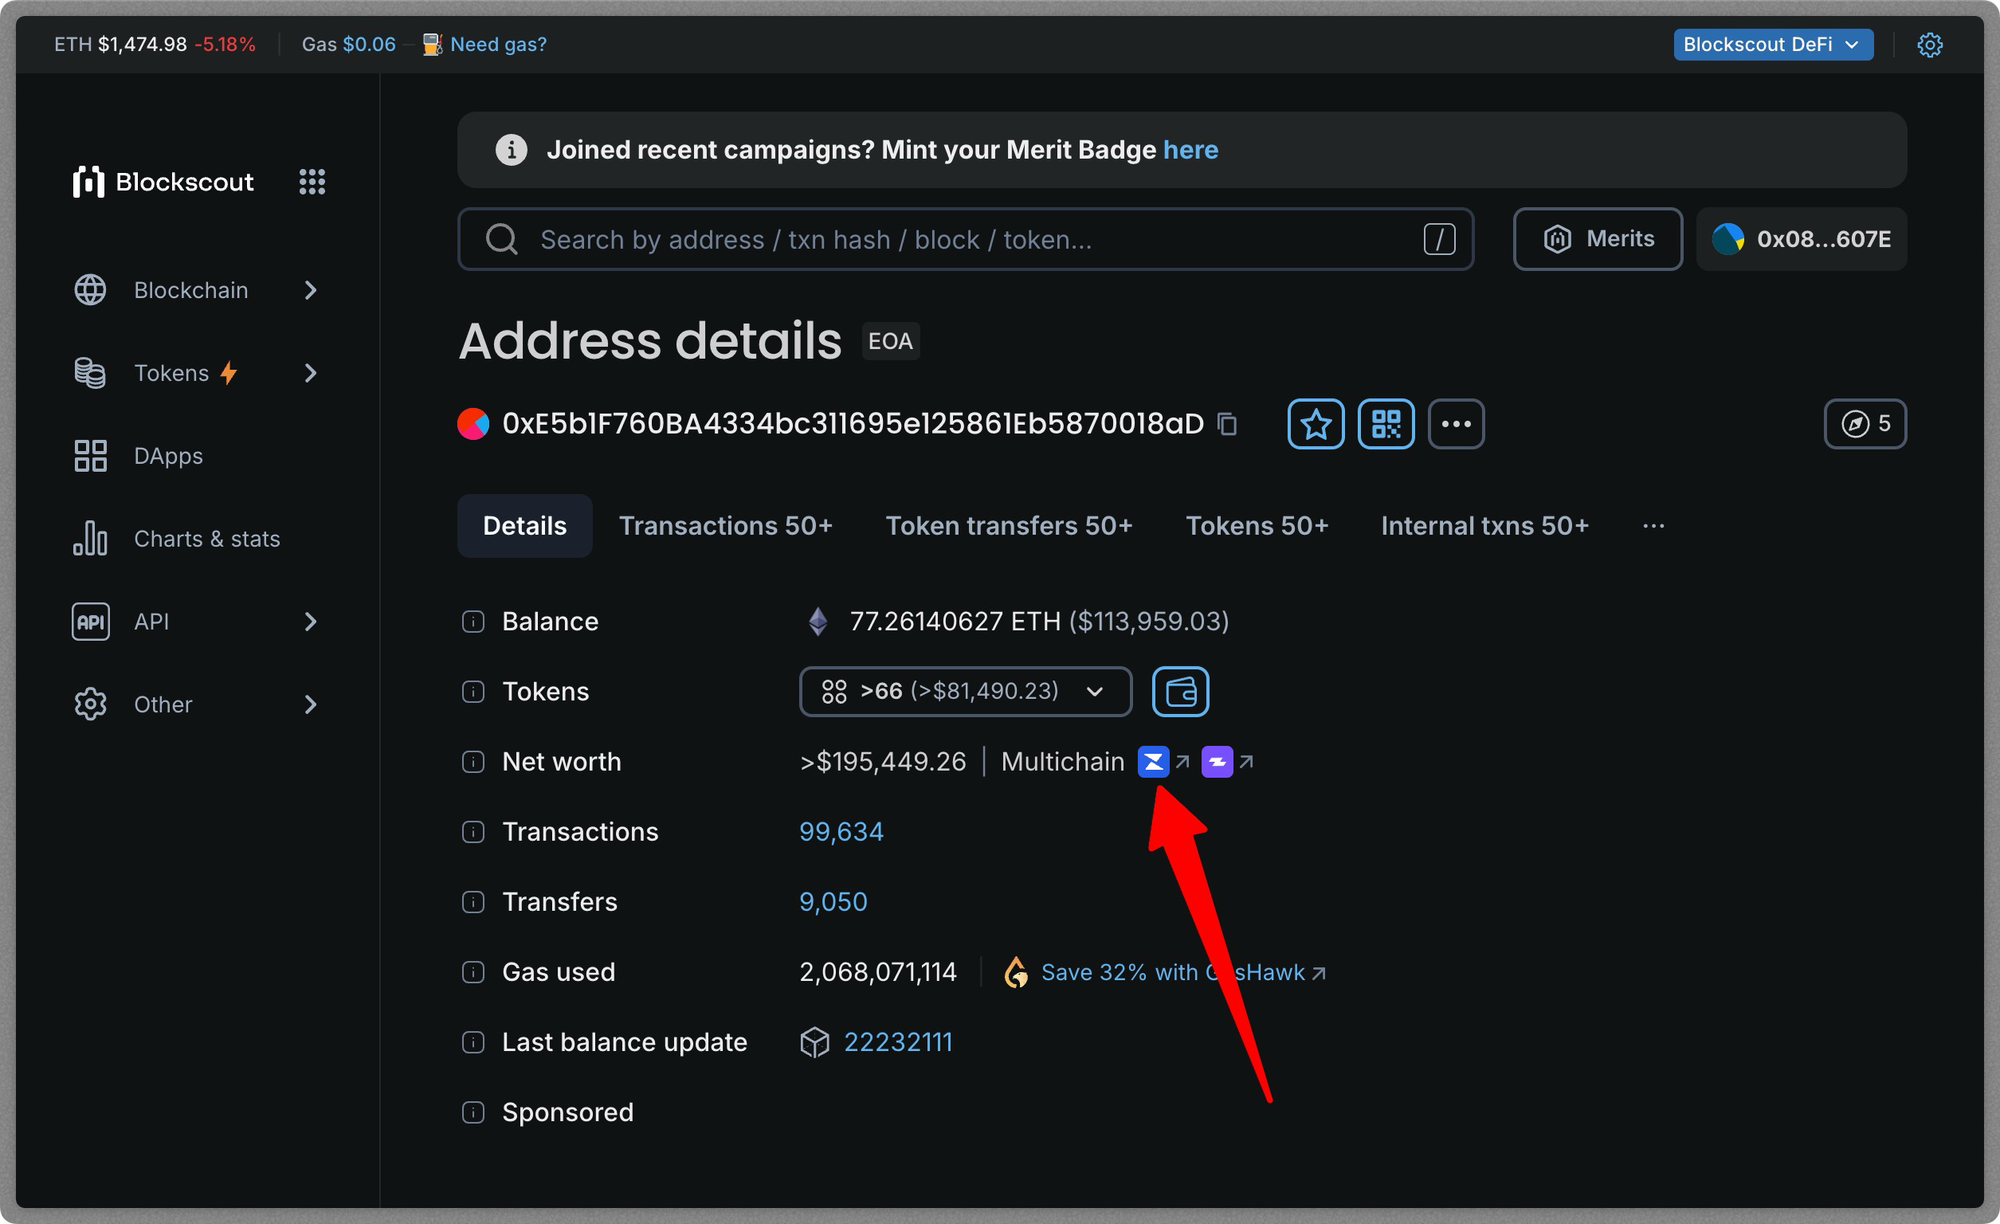Switch to Internal txns 50+ tab

click(1485, 526)
